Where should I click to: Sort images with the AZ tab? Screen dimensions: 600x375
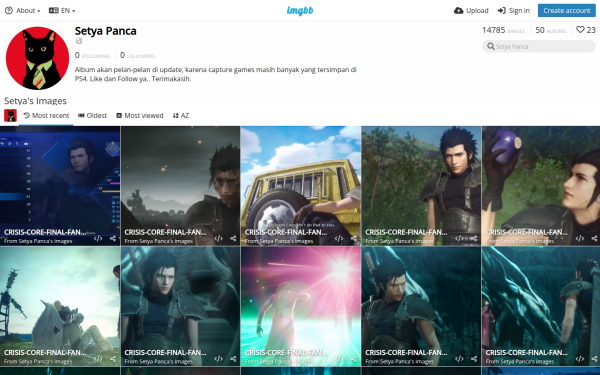[181, 116]
